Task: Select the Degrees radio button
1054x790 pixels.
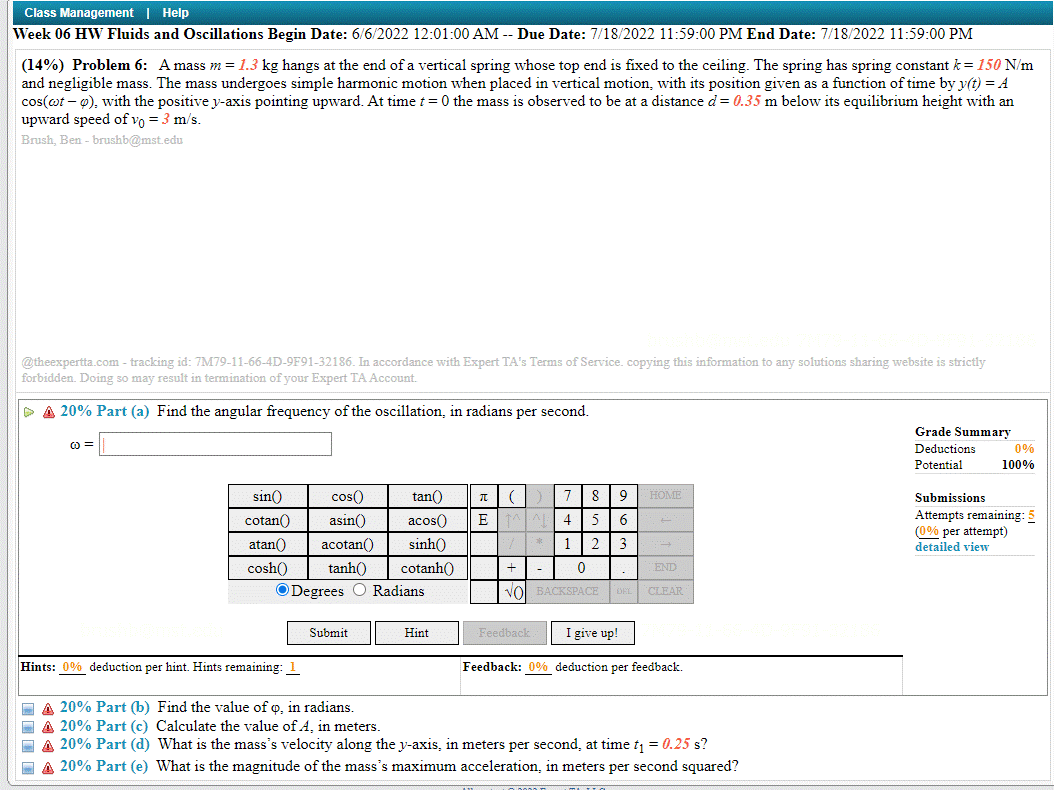Action: (x=282, y=590)
